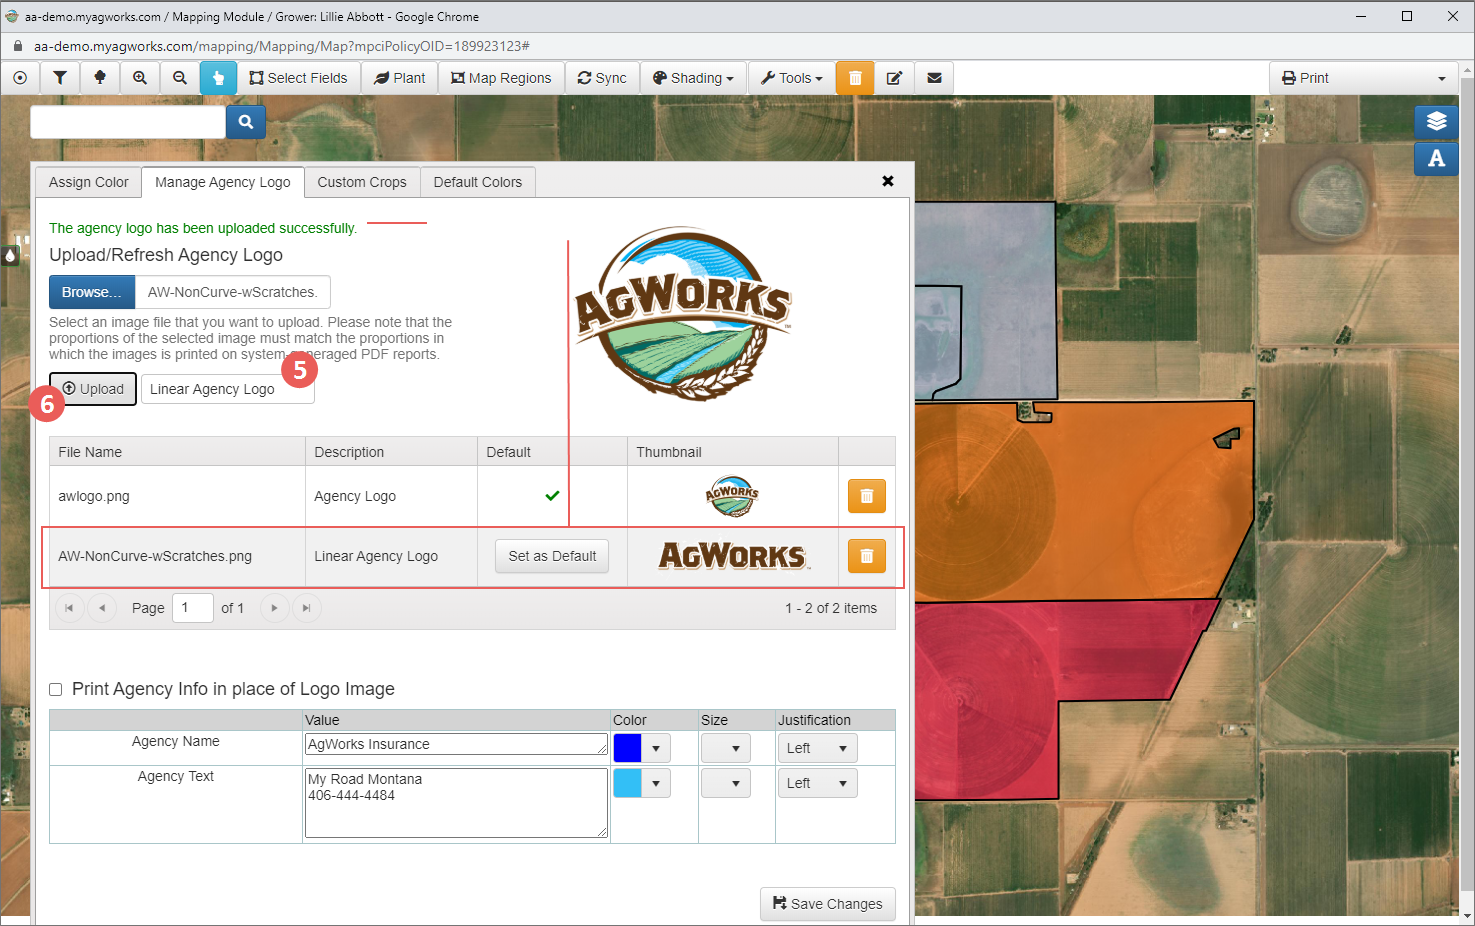This screenshot has height=926, width=1475.
Task: Click the envelope mail icon
Action: click(934, 78)
